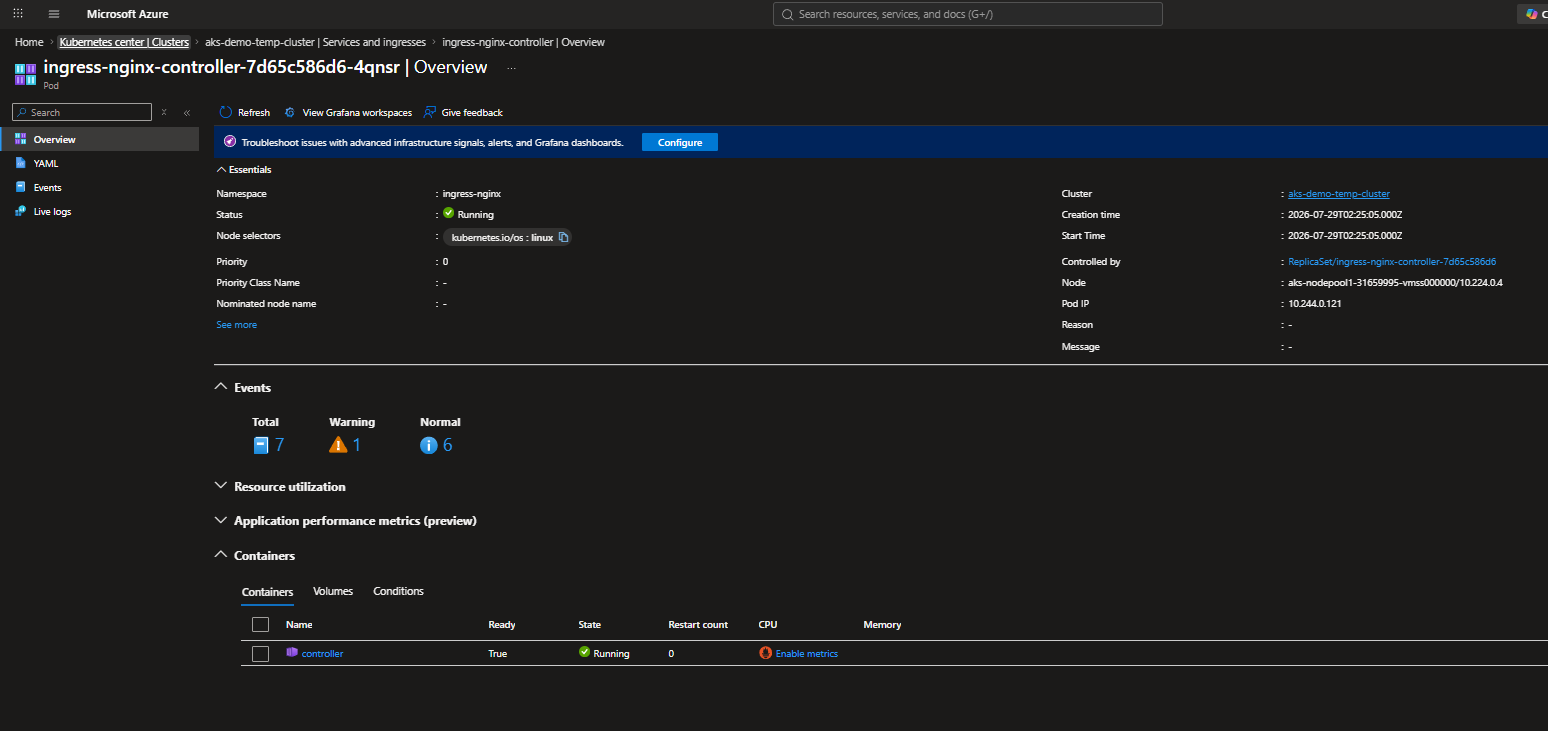Go to the aks-demo-temp-cluster | Services and ingresses breadcrumb

click(x=315, y=42)
